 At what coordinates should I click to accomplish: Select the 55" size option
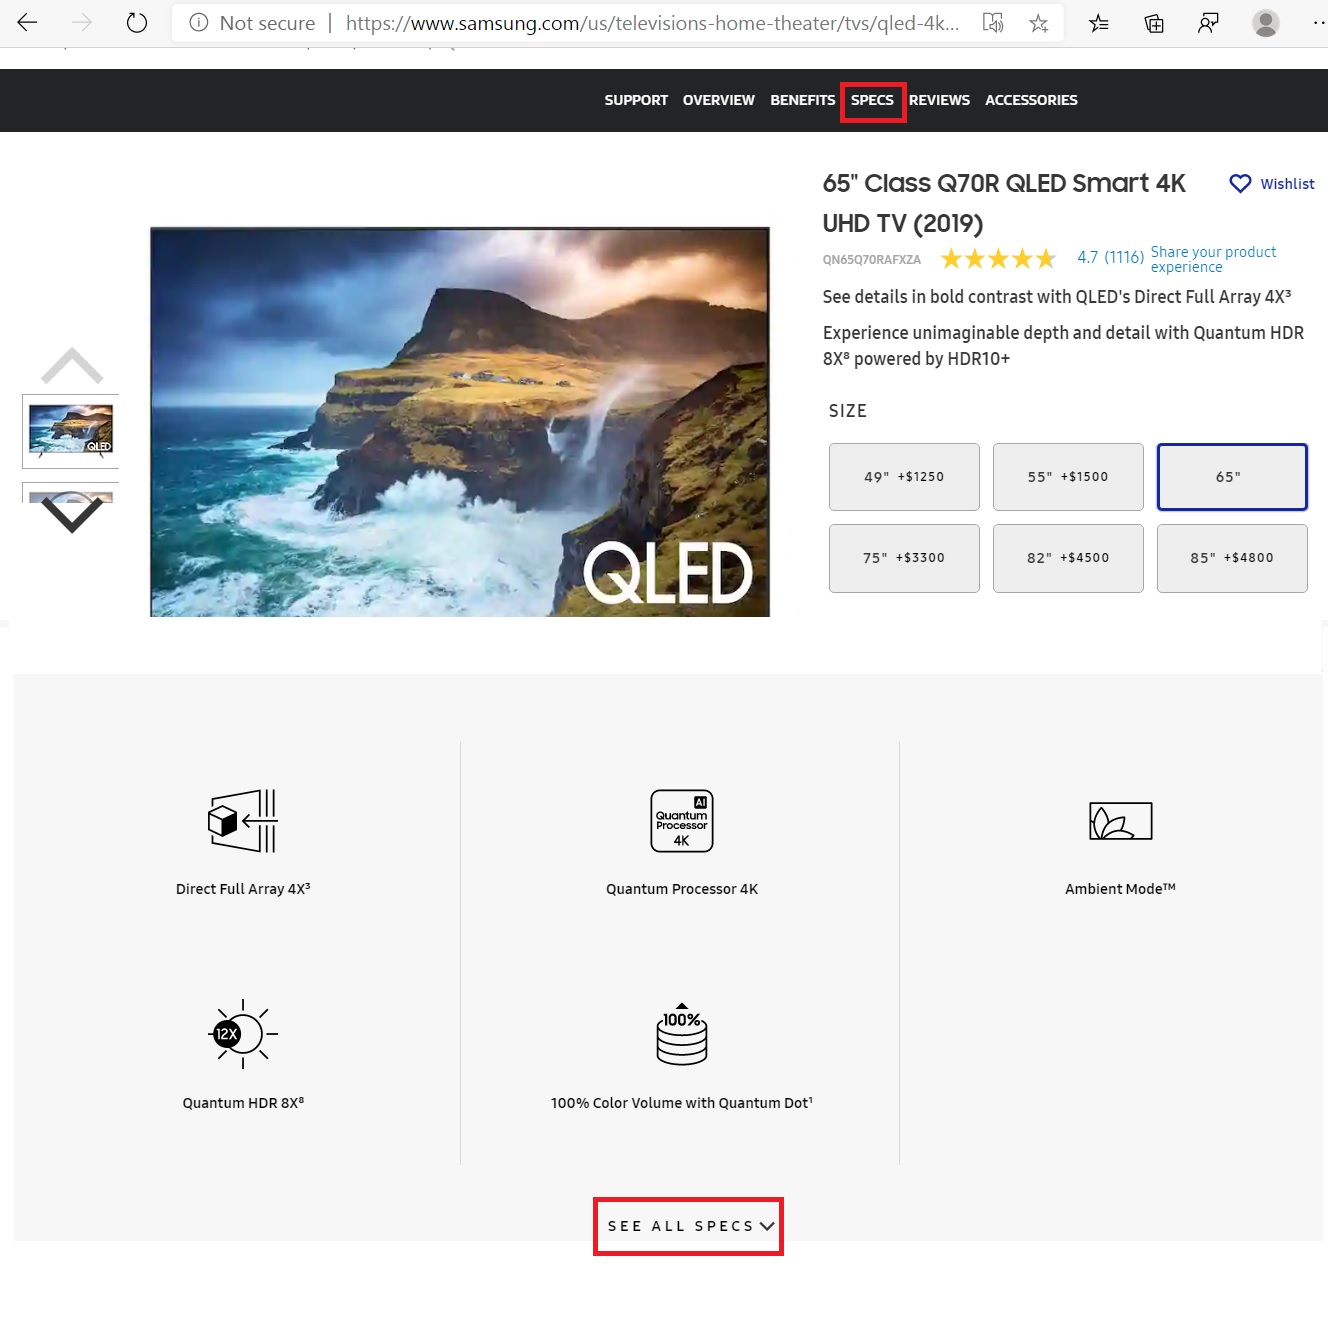tap(1068, 477)
